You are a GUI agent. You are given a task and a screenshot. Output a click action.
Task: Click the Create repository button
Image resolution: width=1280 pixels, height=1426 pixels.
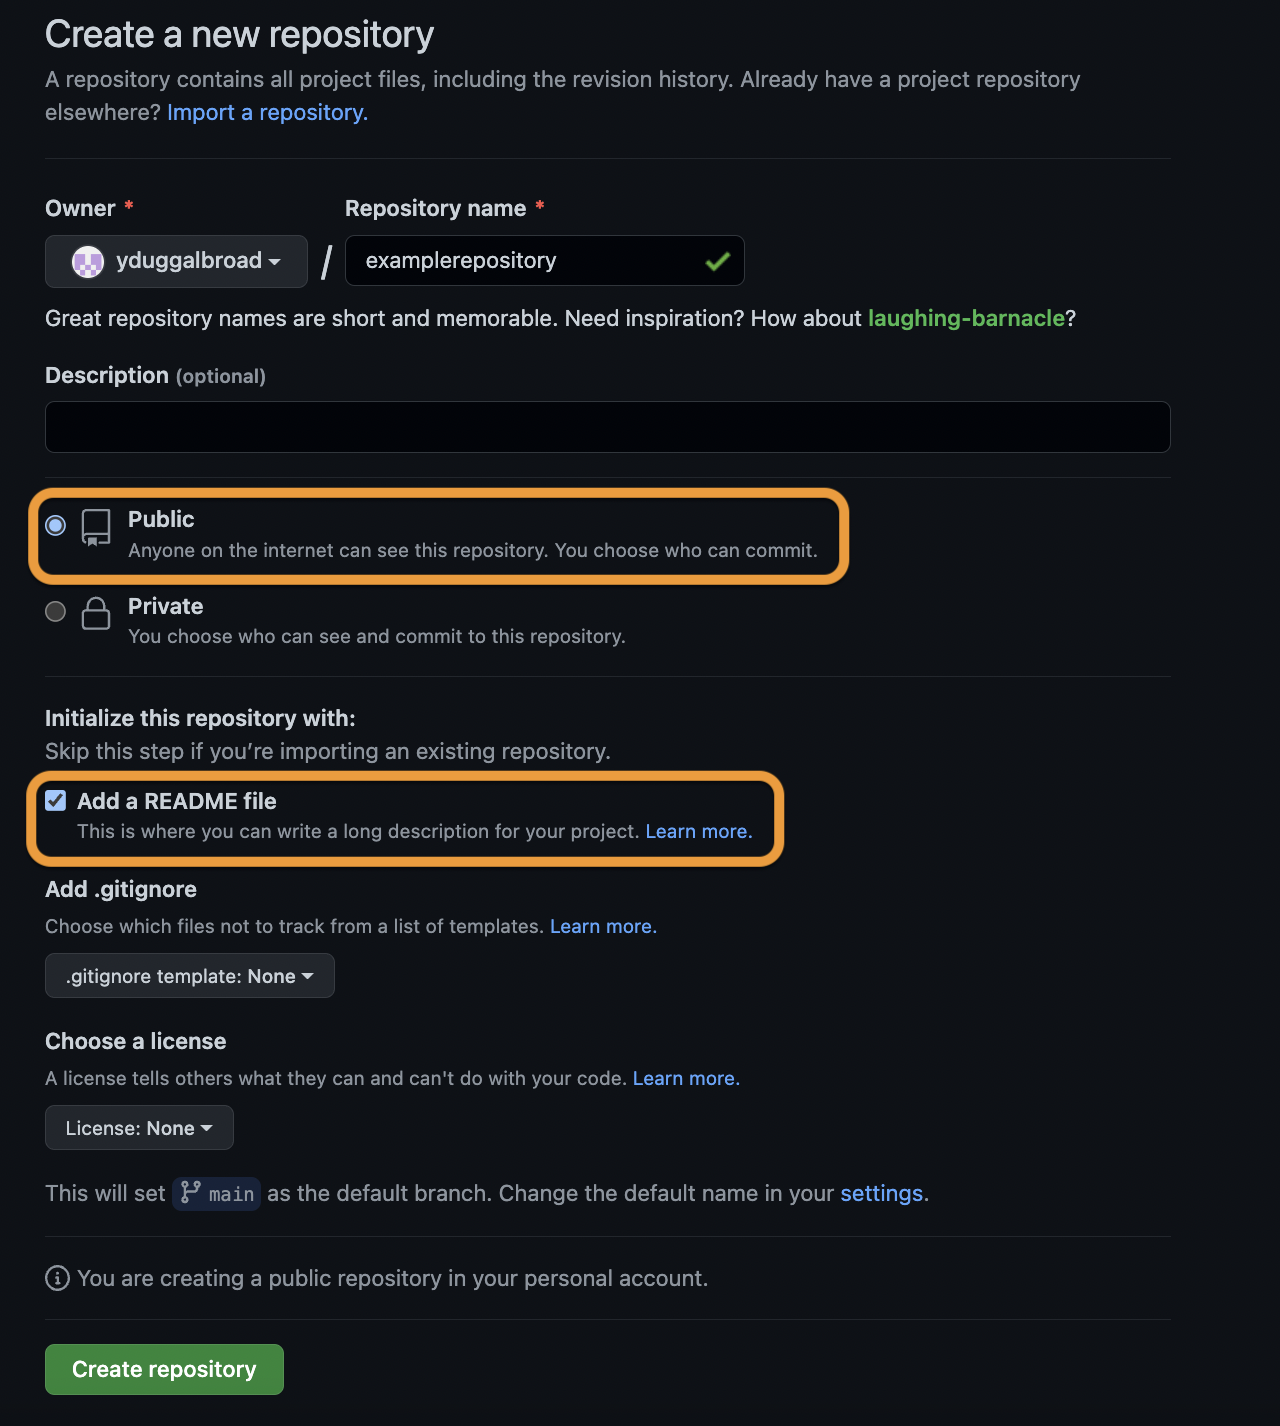coord(164,1369)
